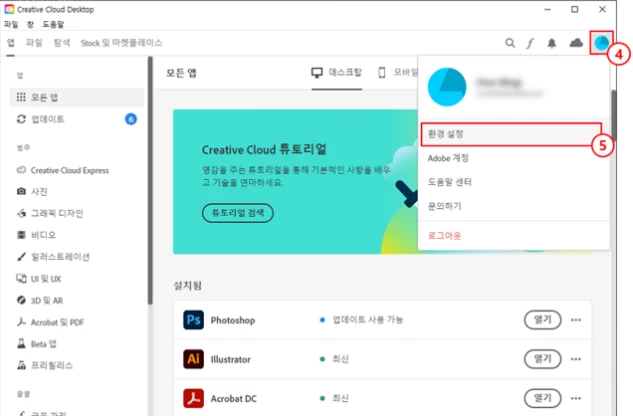Open more options for Illustrator
633x416 pixels.
576,359
